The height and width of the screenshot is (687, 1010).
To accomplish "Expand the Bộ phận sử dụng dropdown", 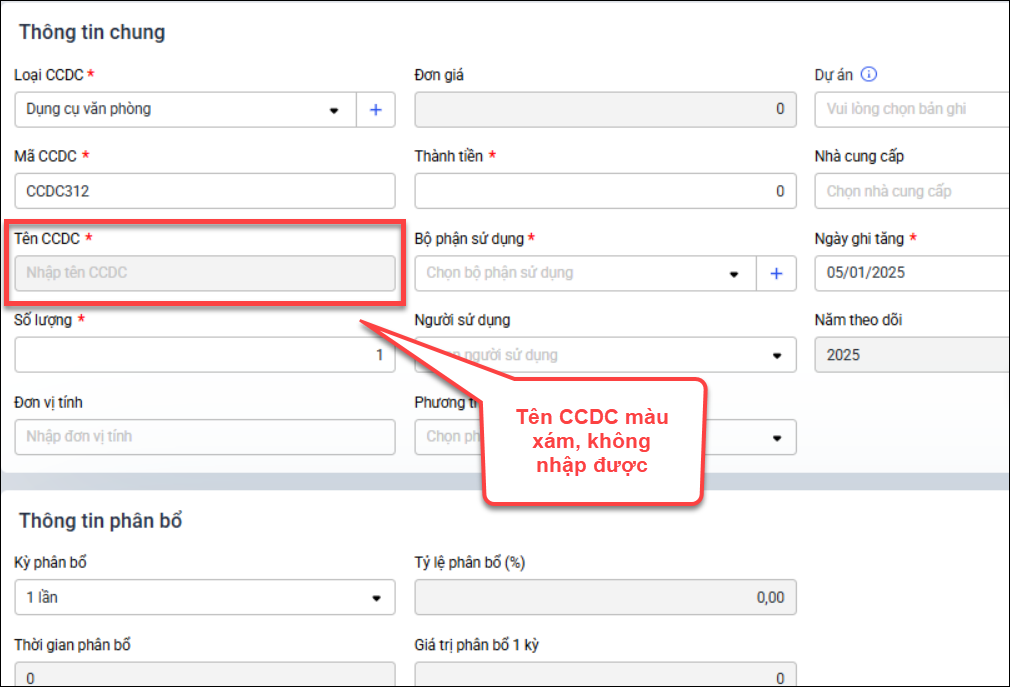I will 735,273.
